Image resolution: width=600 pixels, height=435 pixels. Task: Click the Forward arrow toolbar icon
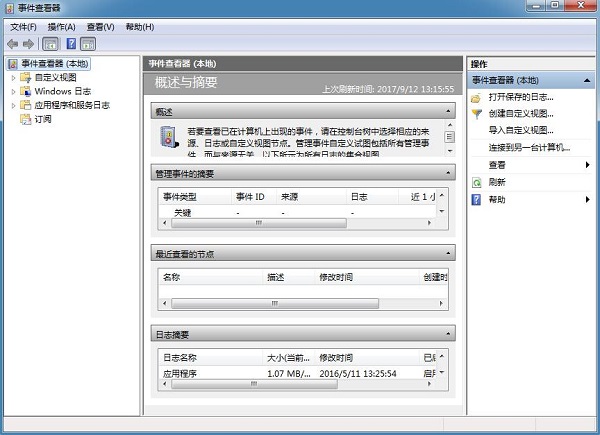[x=29, y=44]
